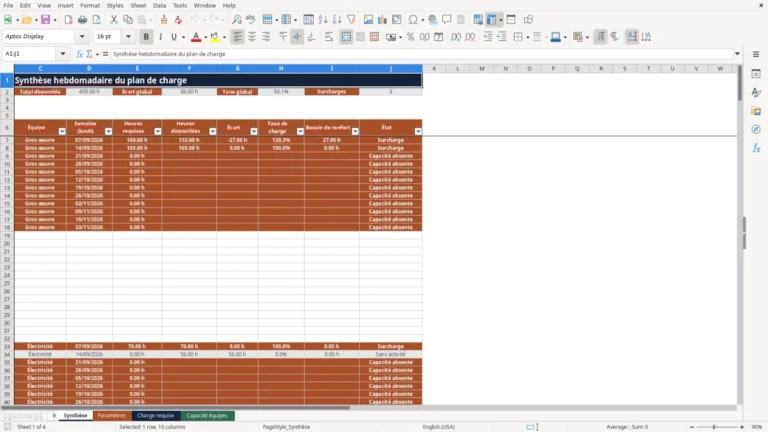The image size is (768, 432).
Task: Open the Styles menu
Action: pyautogui.click(x=115, y=5)
